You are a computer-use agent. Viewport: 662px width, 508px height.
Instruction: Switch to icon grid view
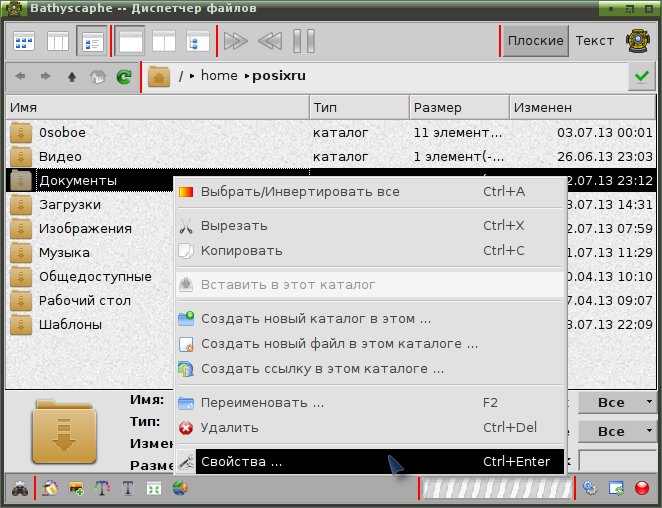point(24,41)
